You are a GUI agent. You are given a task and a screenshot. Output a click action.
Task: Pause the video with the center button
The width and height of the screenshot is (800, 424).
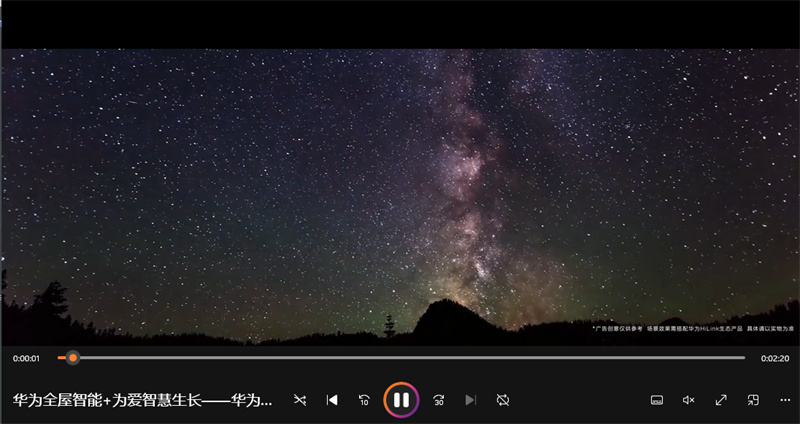click(x=400, y=400)
